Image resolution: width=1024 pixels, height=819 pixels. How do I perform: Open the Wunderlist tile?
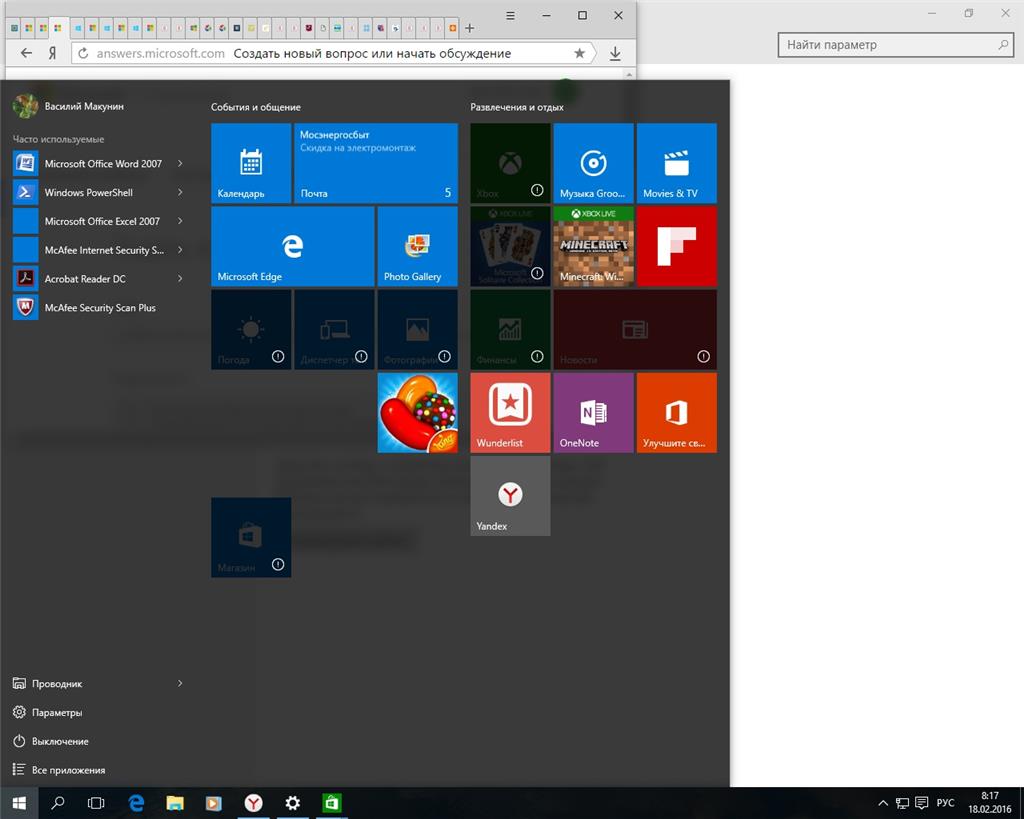[x=510, y=413]
